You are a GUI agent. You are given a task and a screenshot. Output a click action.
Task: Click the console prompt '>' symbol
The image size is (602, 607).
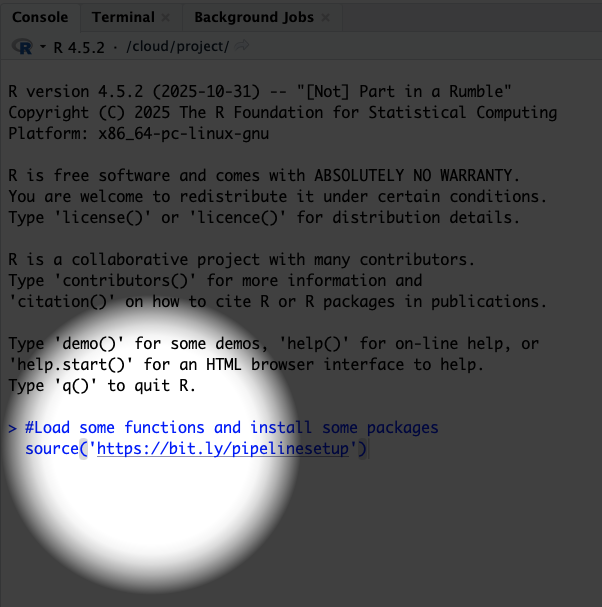12,428
